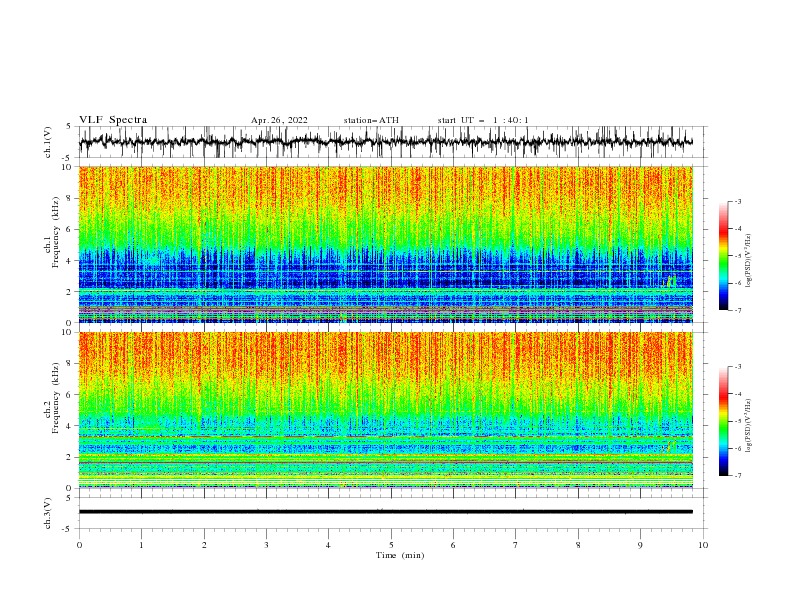The width and height of the screenshot is (792, 612).
Task: Click time axis tick label '1'
Action: (141, 545)
